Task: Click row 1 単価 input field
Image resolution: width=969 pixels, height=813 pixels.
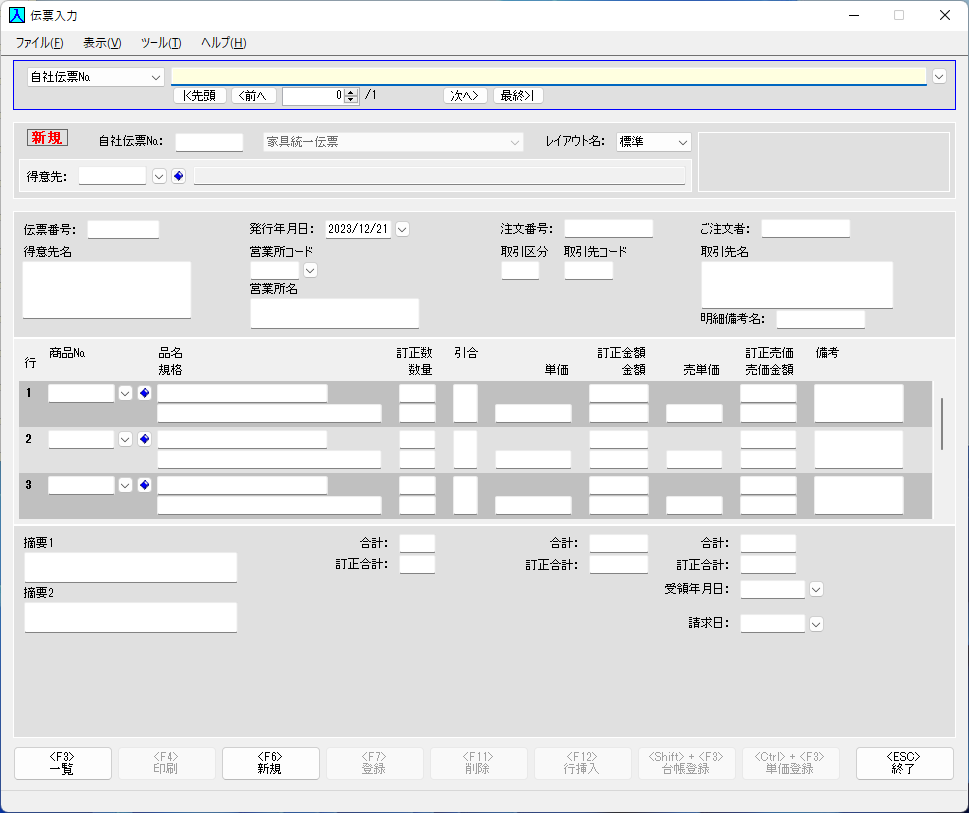Action: coord(533,413)
